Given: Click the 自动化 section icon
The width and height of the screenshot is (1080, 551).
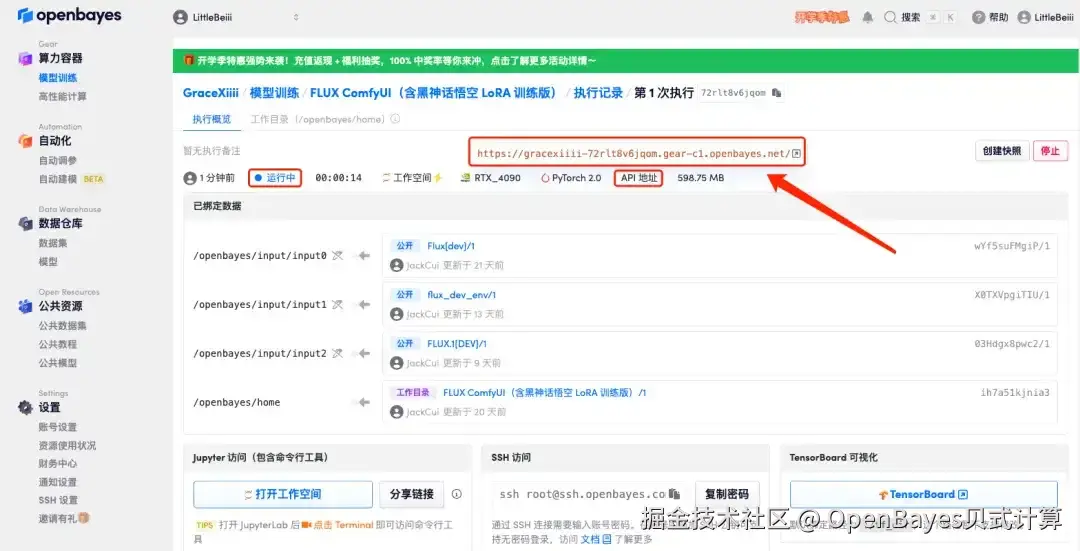Looking at the screenshot, I should (25, 141).
